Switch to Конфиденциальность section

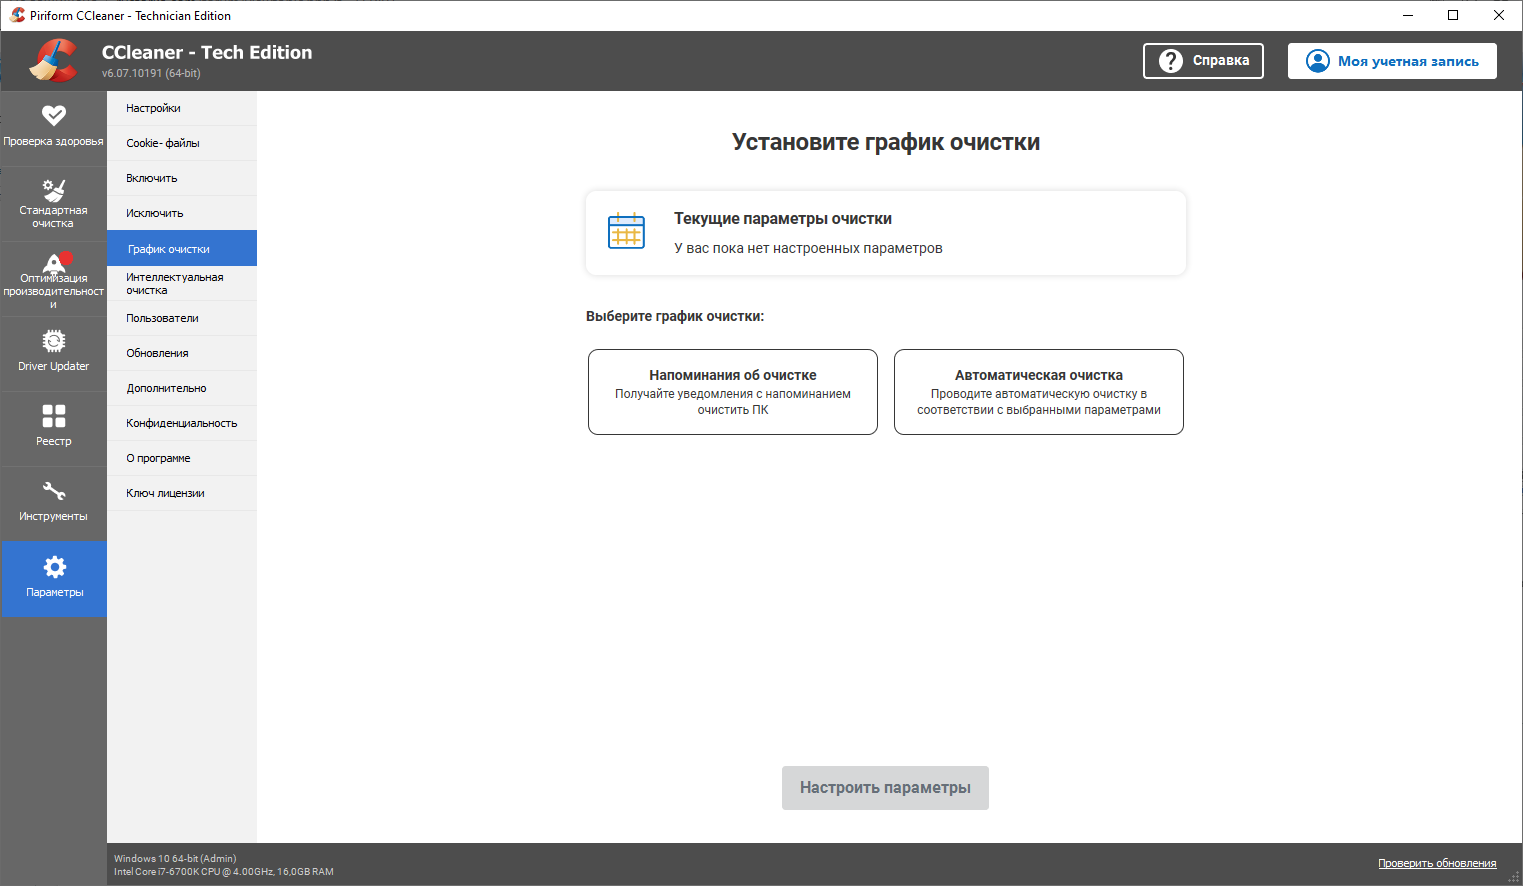(x=182, y=423)
